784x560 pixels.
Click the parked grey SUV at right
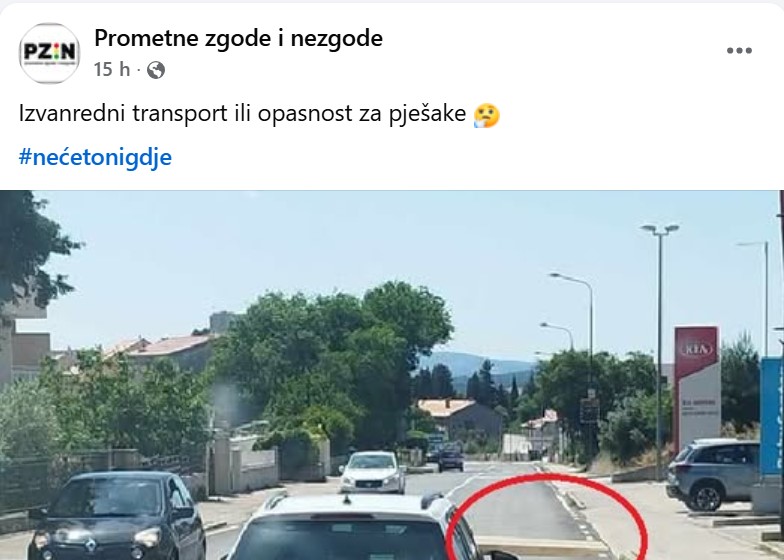714,474
